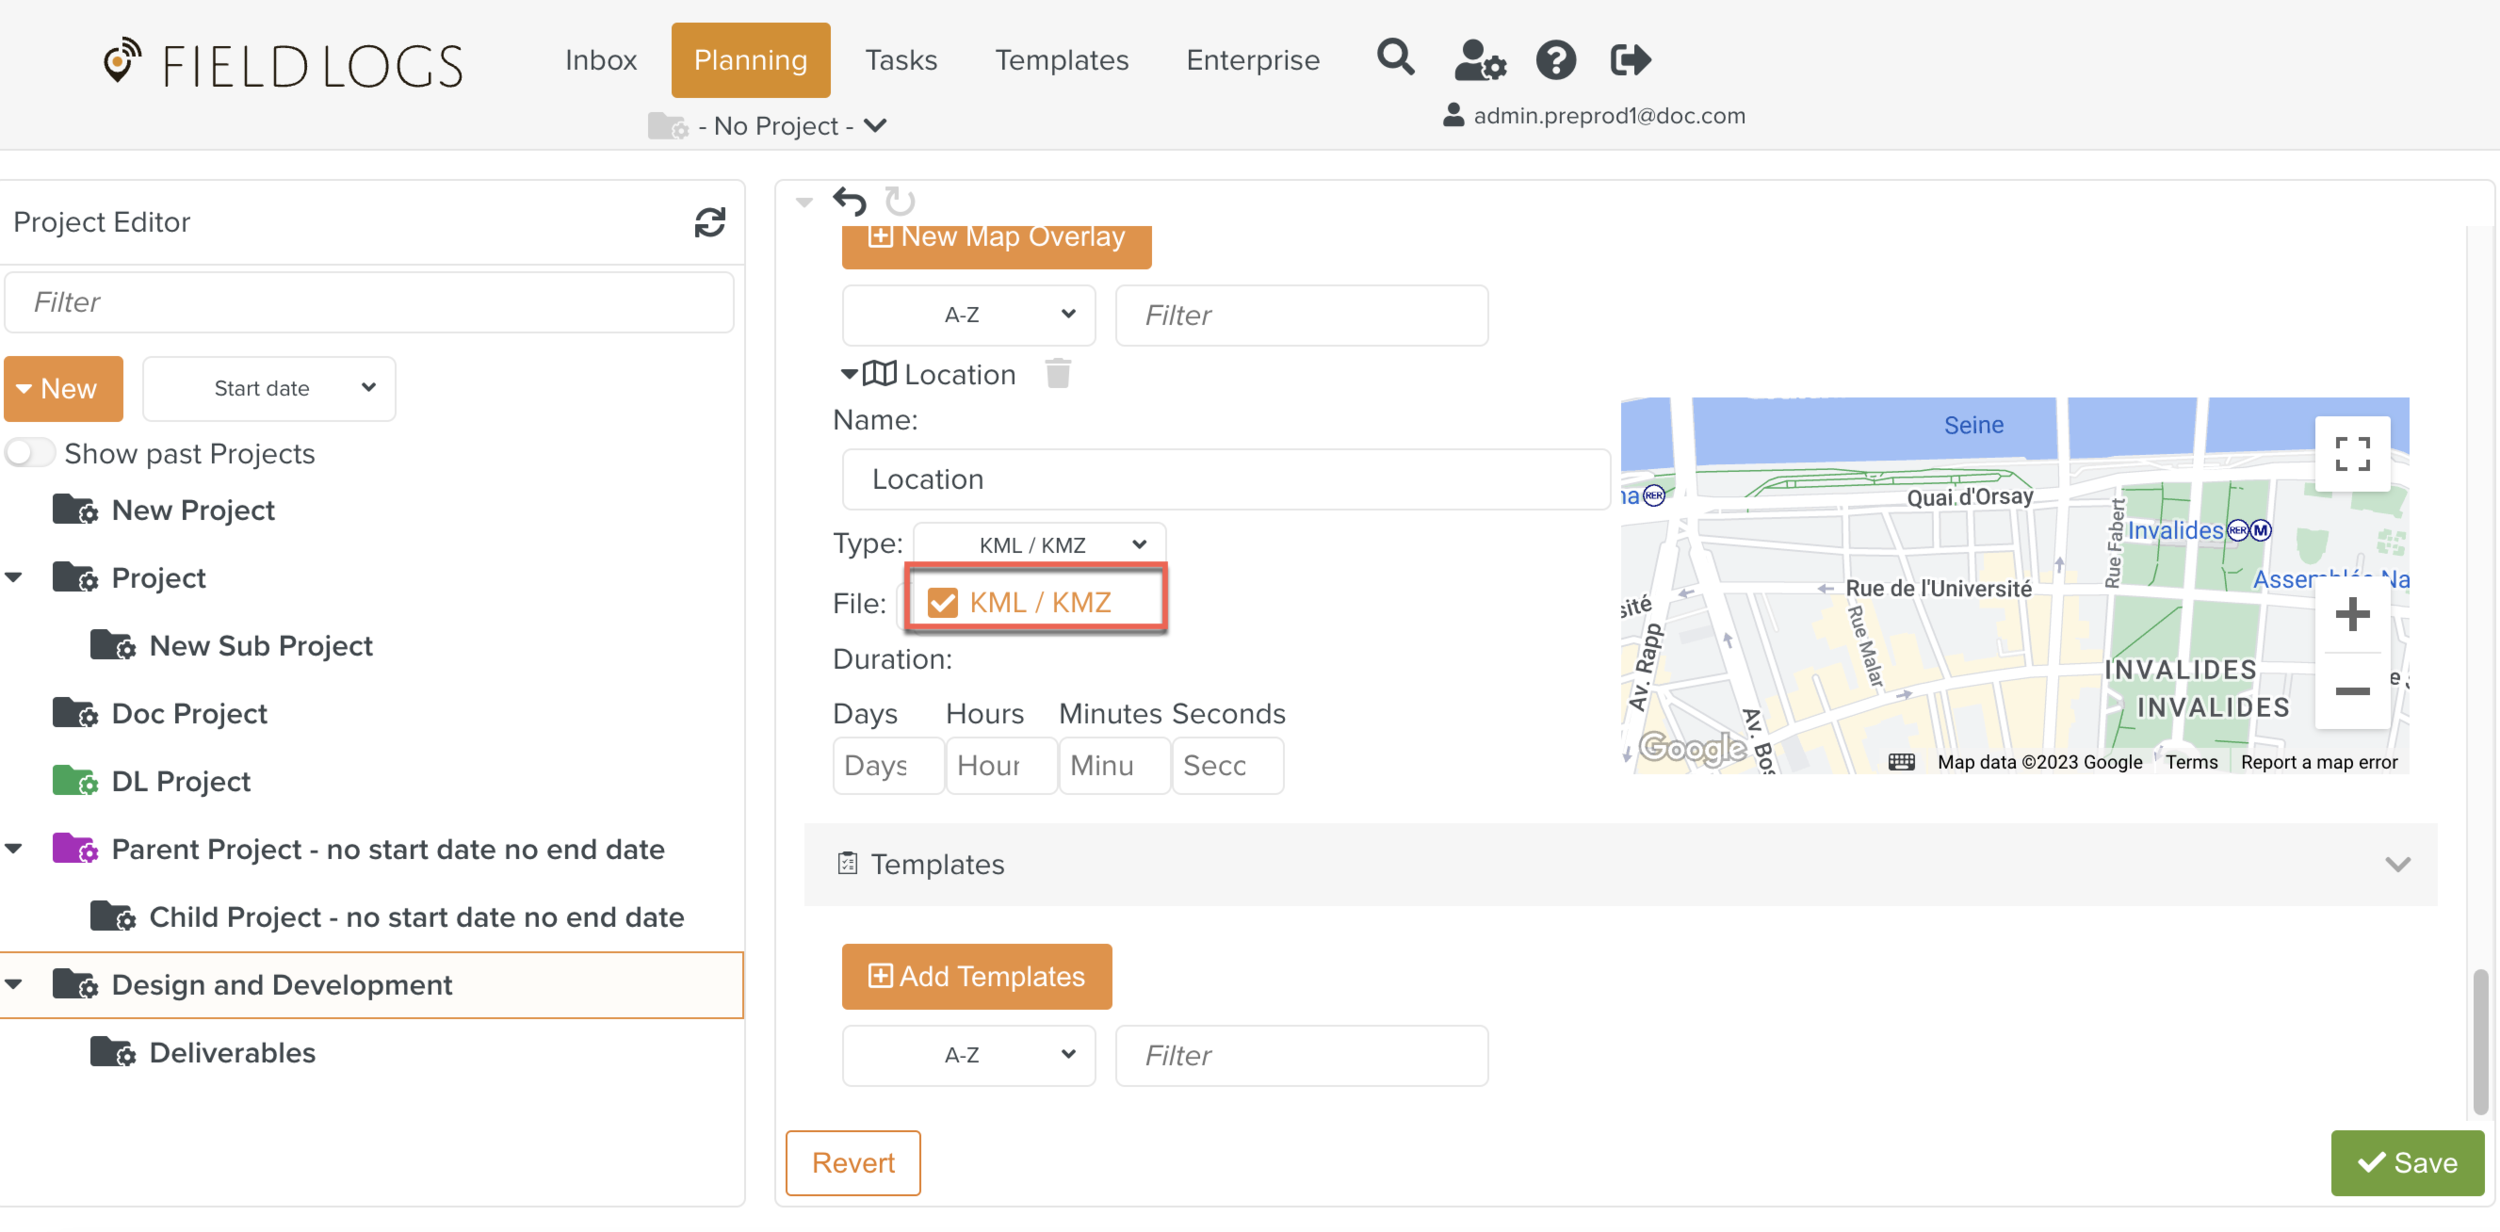Open user settings icon in header
2500x1232 pixels.
(1479, 60)
